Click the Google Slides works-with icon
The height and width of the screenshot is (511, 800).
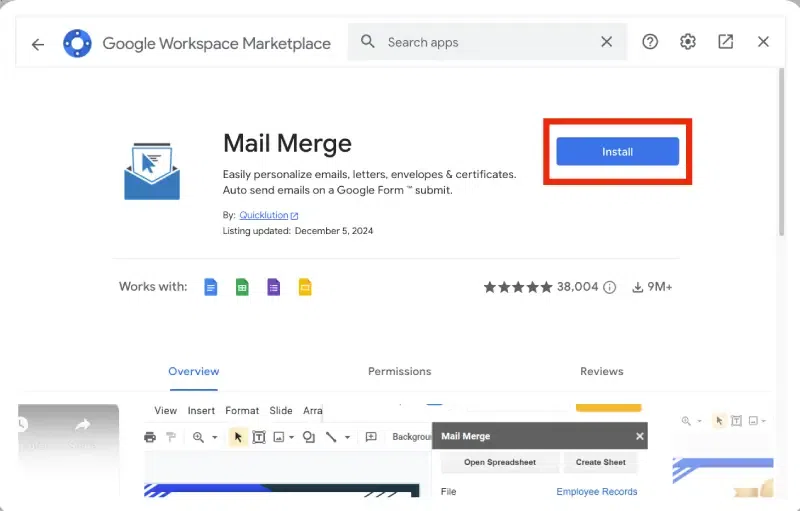pos(305,287)
